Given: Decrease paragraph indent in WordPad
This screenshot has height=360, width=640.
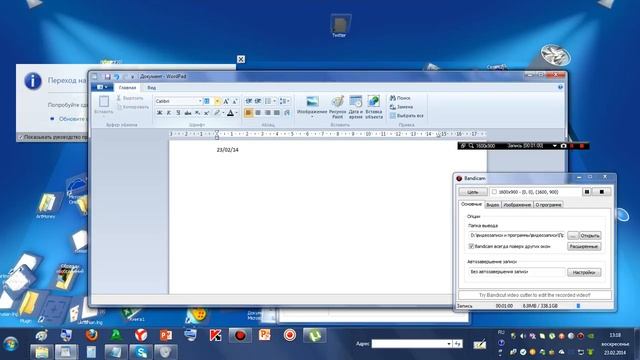Looking at the screenshot, I should click(x=249, y=101).
